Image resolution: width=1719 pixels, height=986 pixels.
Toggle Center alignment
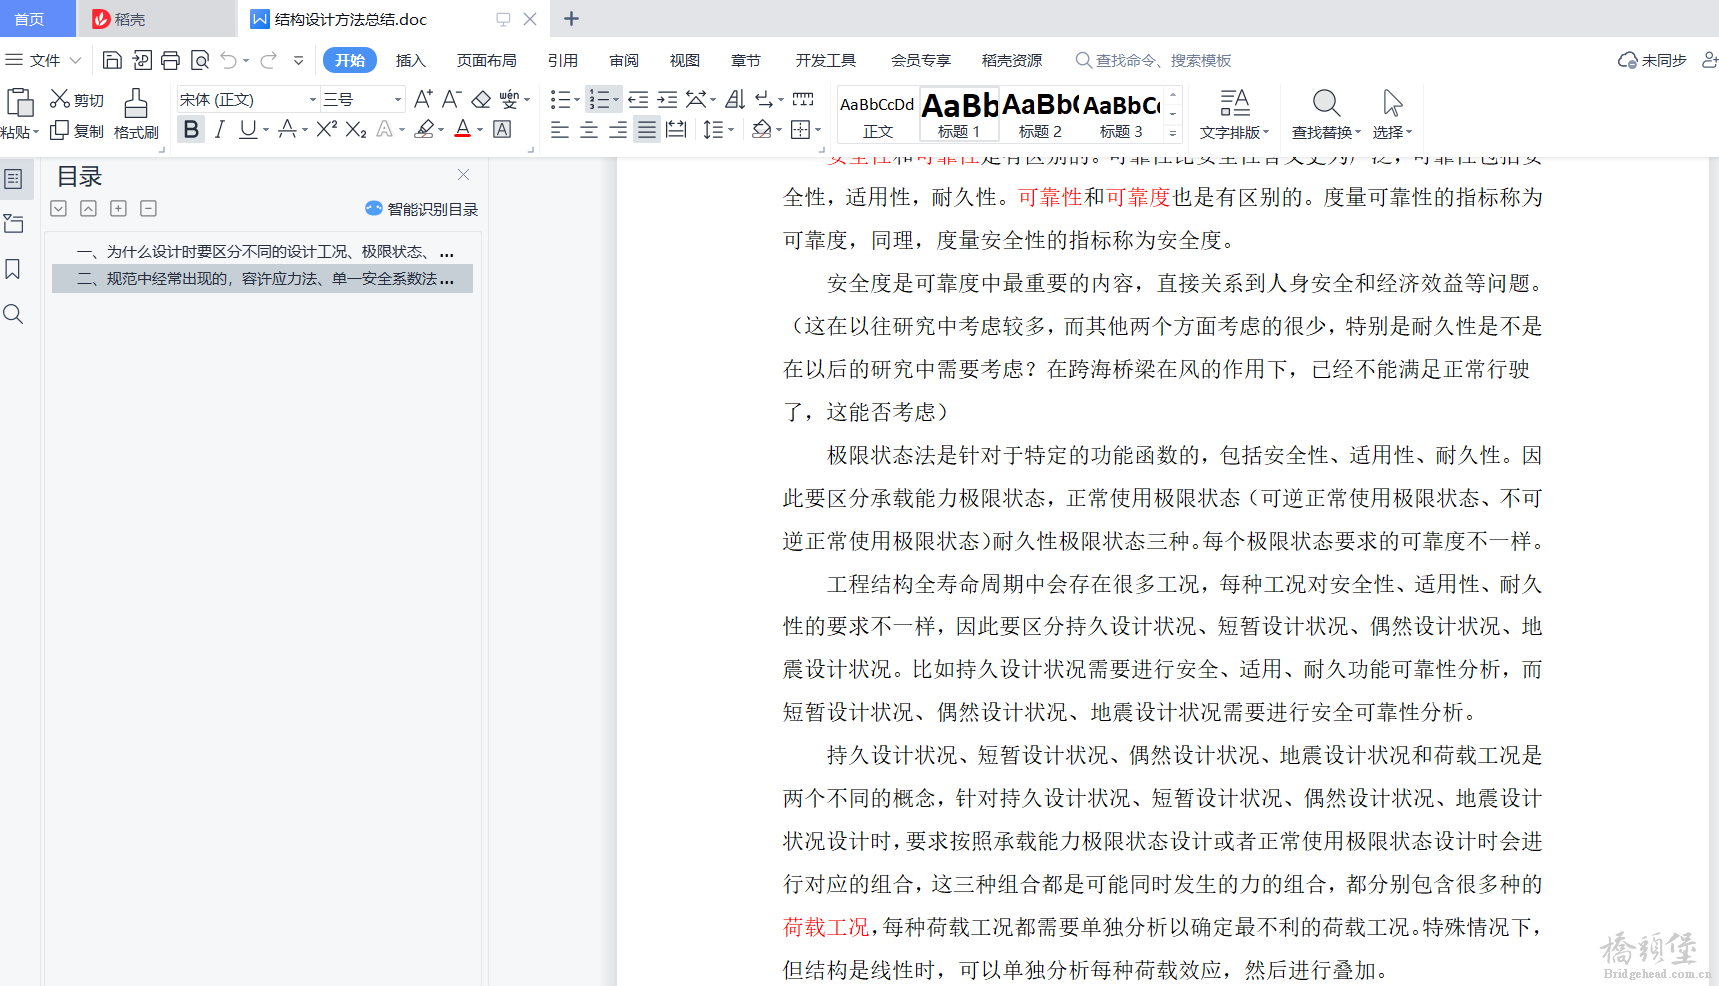589,130
